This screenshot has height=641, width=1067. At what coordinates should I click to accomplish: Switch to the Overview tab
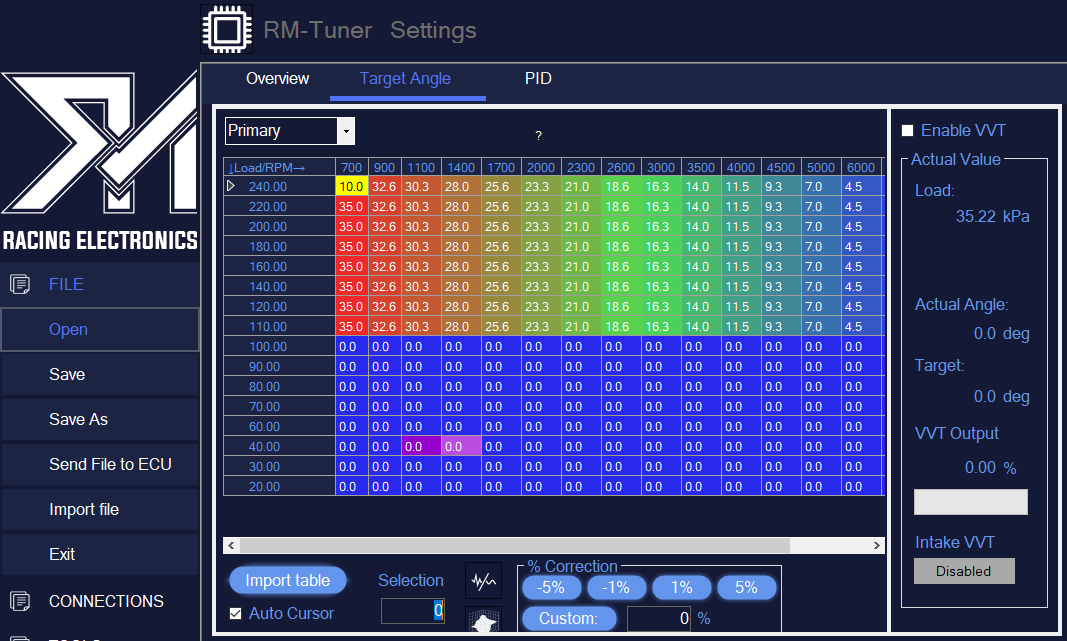(x=277, y=79)
